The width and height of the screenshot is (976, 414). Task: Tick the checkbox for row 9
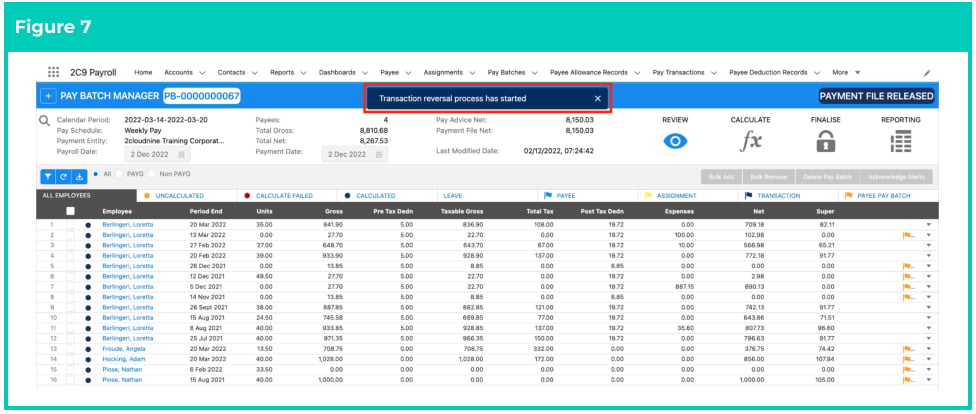71,308
